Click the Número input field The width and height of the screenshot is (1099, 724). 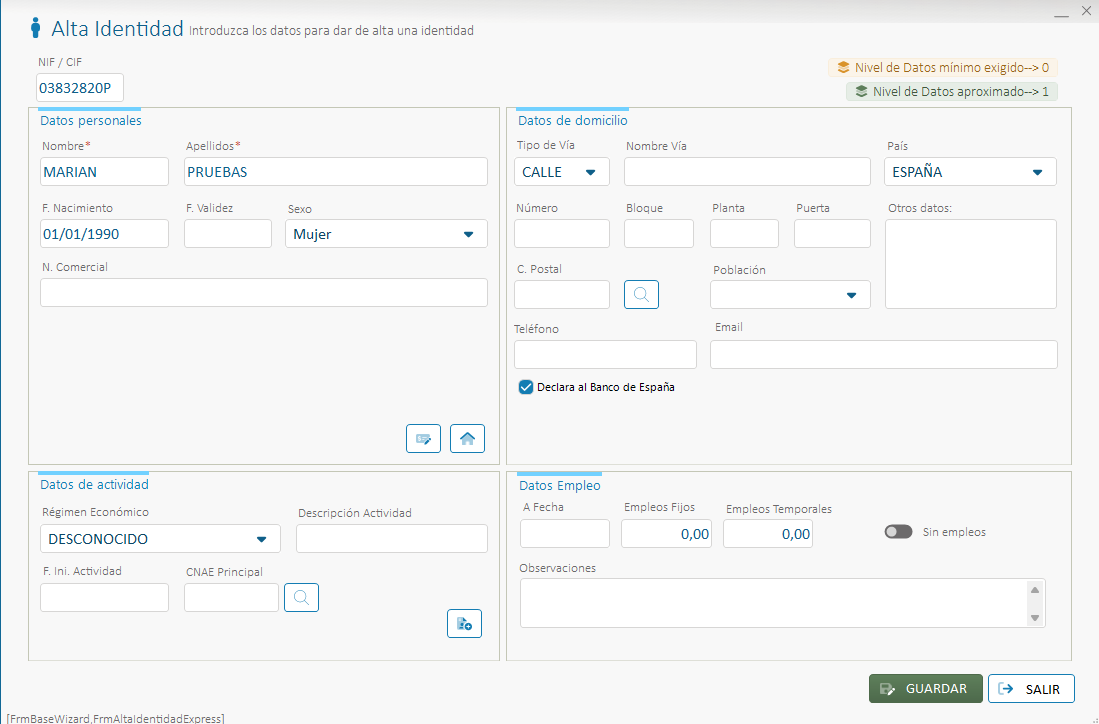pos(561,233)
